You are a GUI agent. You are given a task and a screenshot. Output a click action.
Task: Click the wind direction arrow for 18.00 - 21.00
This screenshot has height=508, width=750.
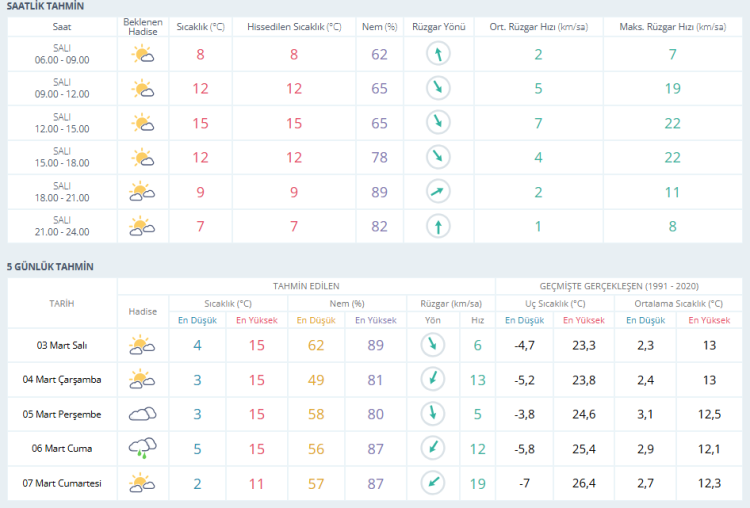pyautogui.click(x=437, y=192)
